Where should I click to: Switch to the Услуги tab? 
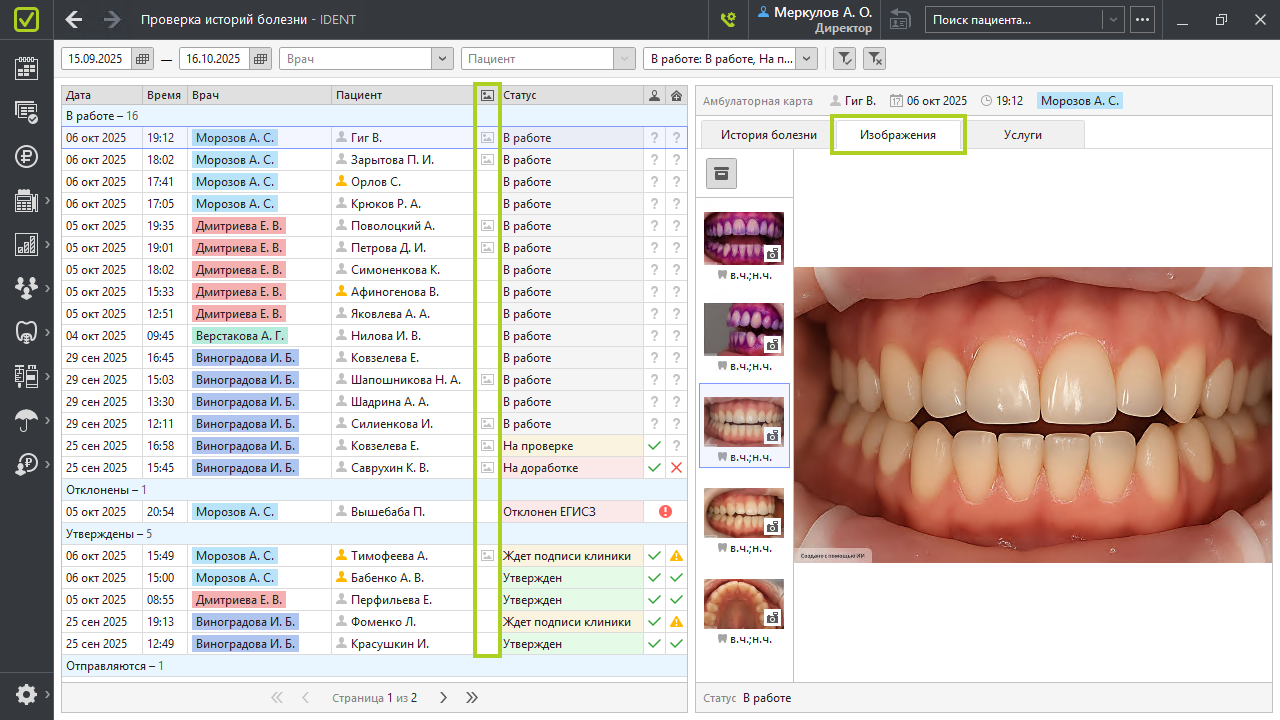click(x=1022, y=135)
